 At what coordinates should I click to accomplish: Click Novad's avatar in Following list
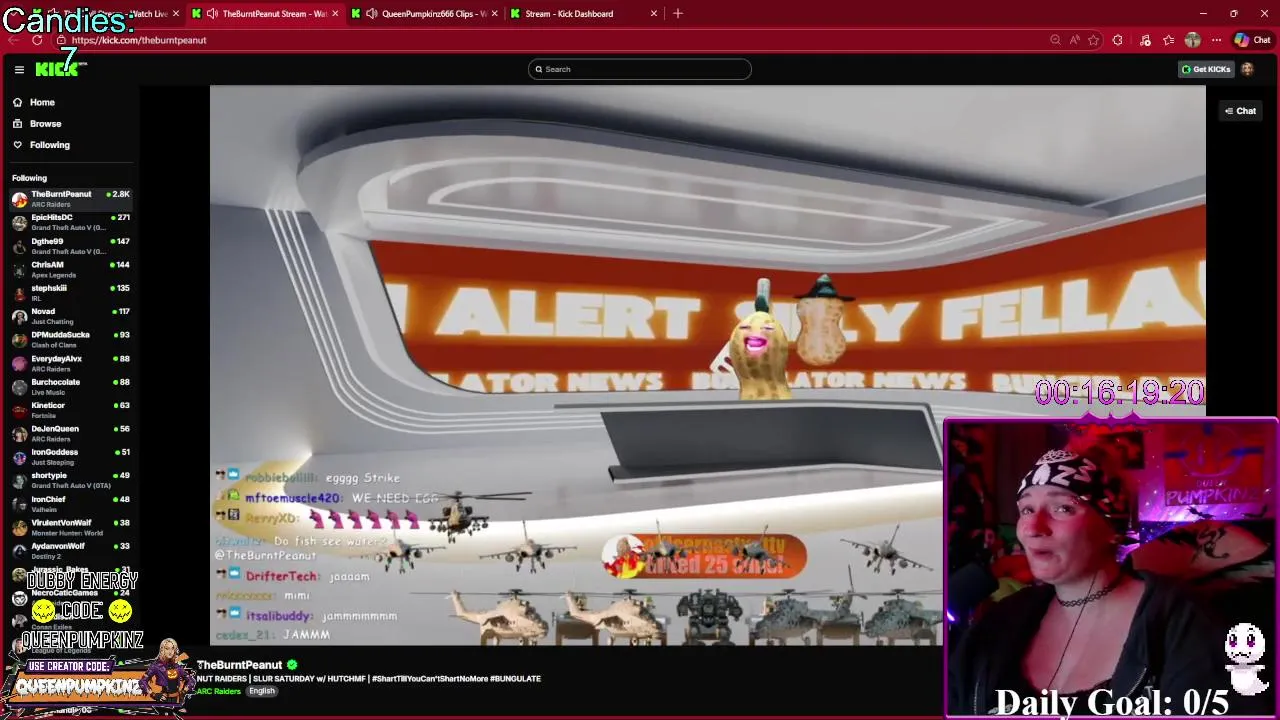pos(19,316)
